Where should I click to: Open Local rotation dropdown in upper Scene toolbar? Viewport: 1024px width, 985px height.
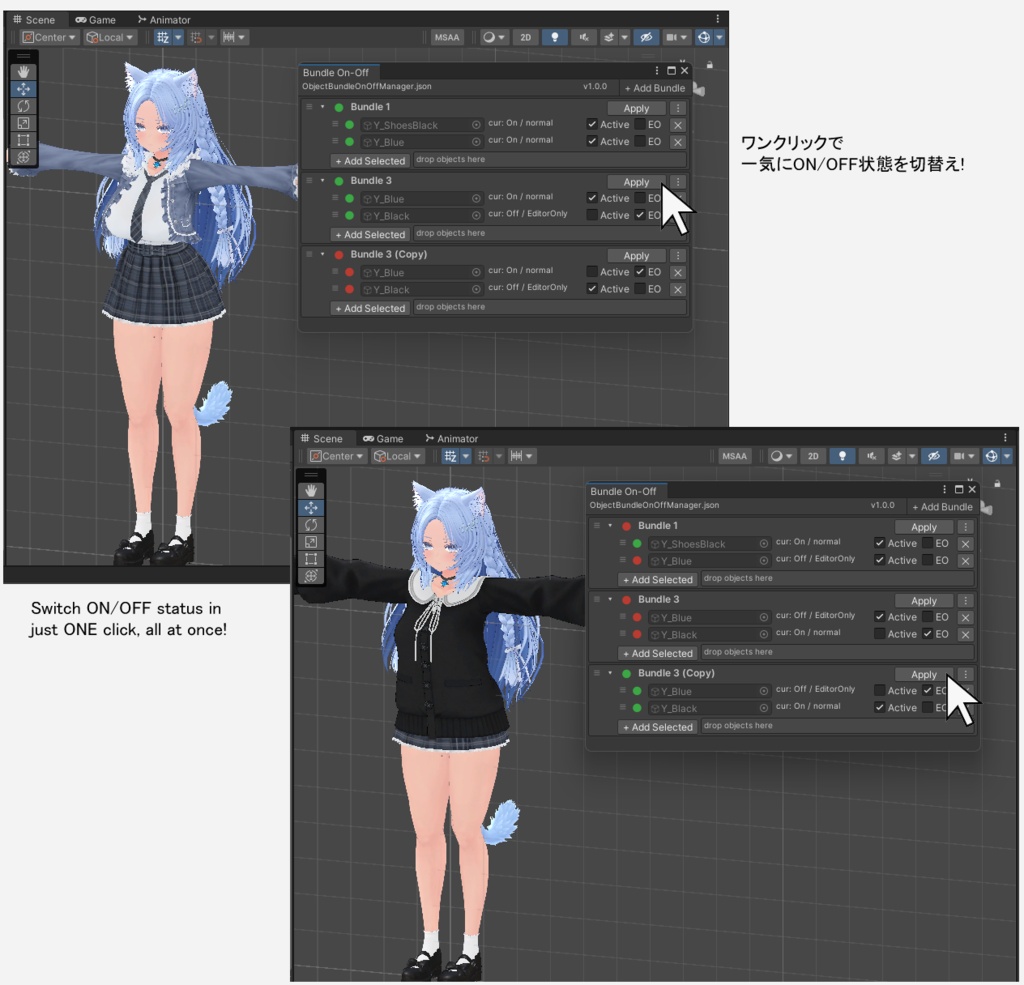[x=110, y=37]
